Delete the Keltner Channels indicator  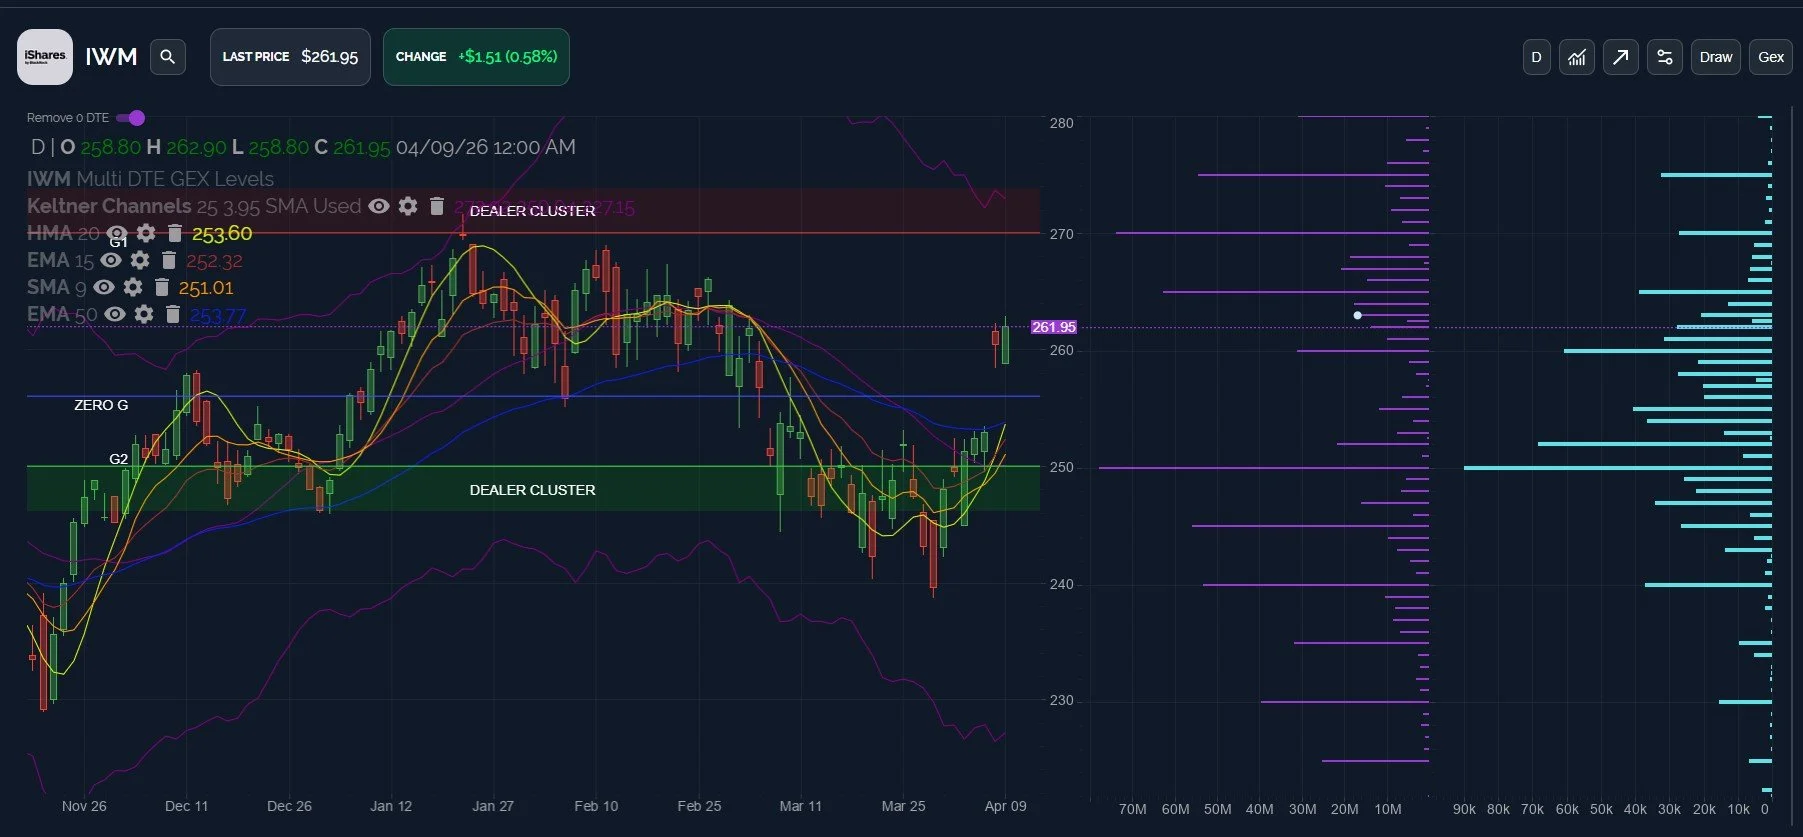(x=437, y=206)
